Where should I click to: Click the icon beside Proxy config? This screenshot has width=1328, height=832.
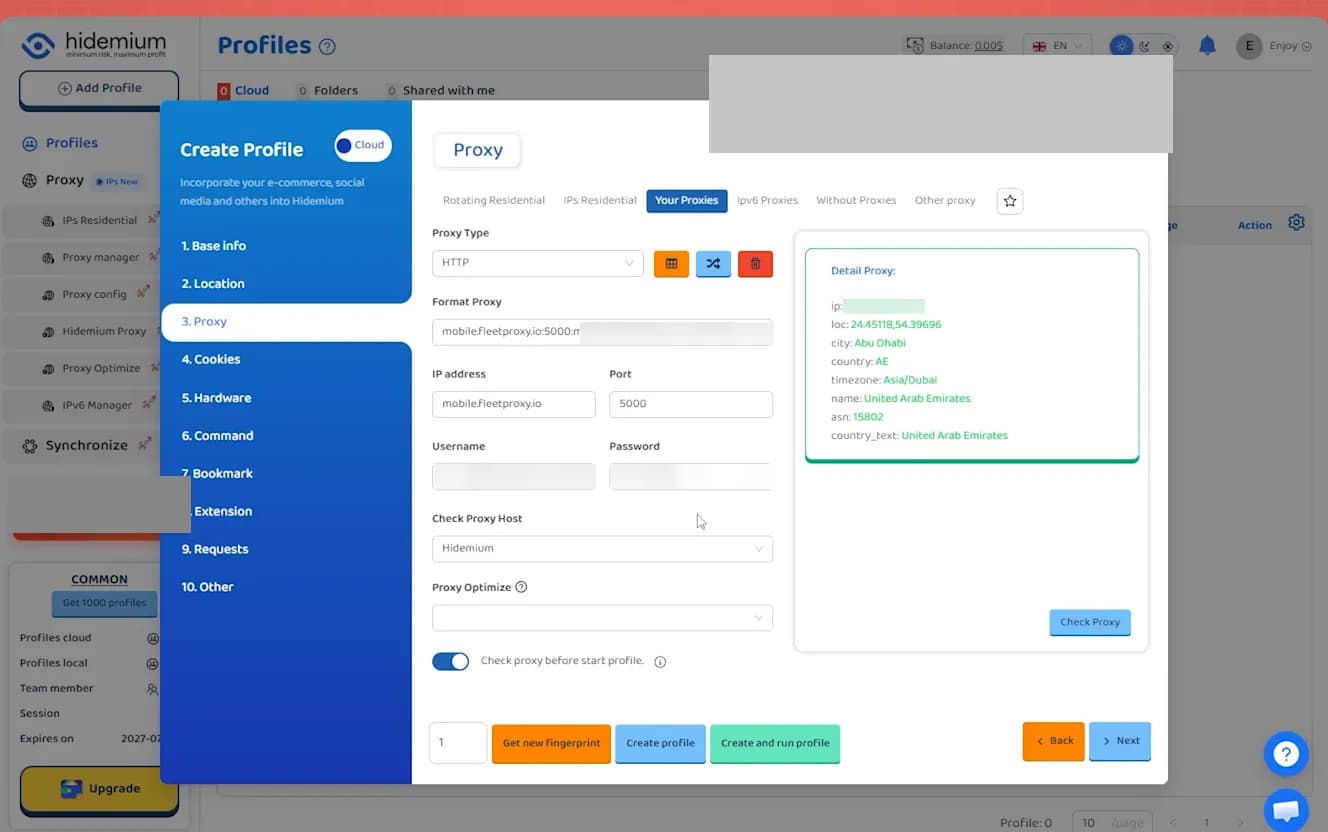(48, 294)
